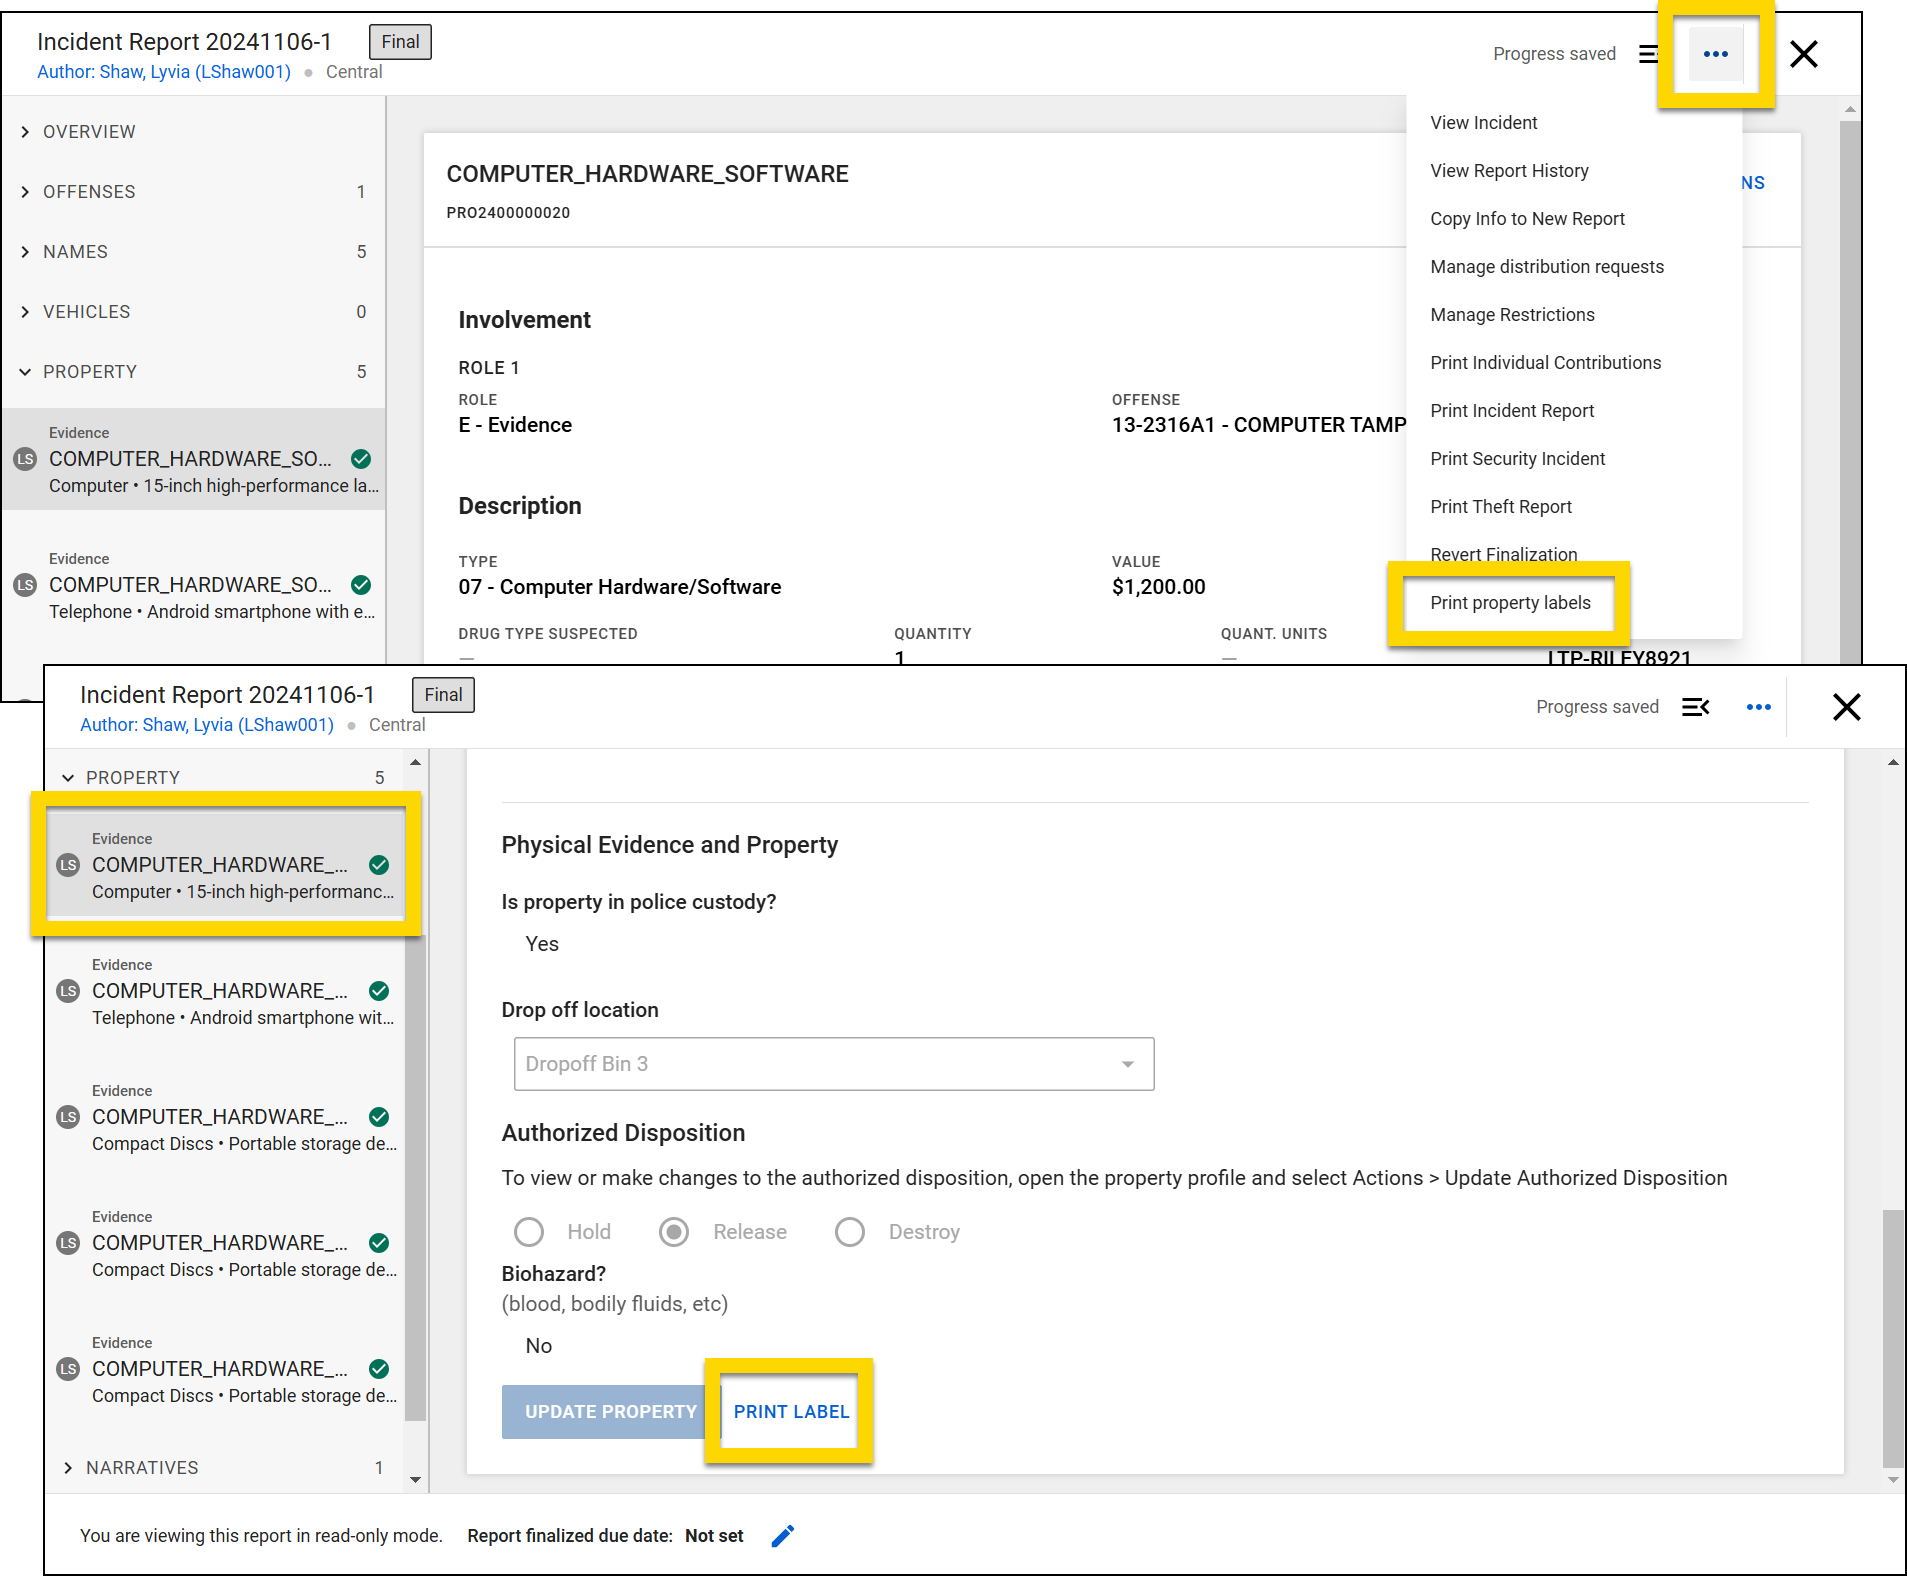Select the Hold disposition radio button
The width and height of the screenshot is (1907, 1576).
click(529, 1232)
